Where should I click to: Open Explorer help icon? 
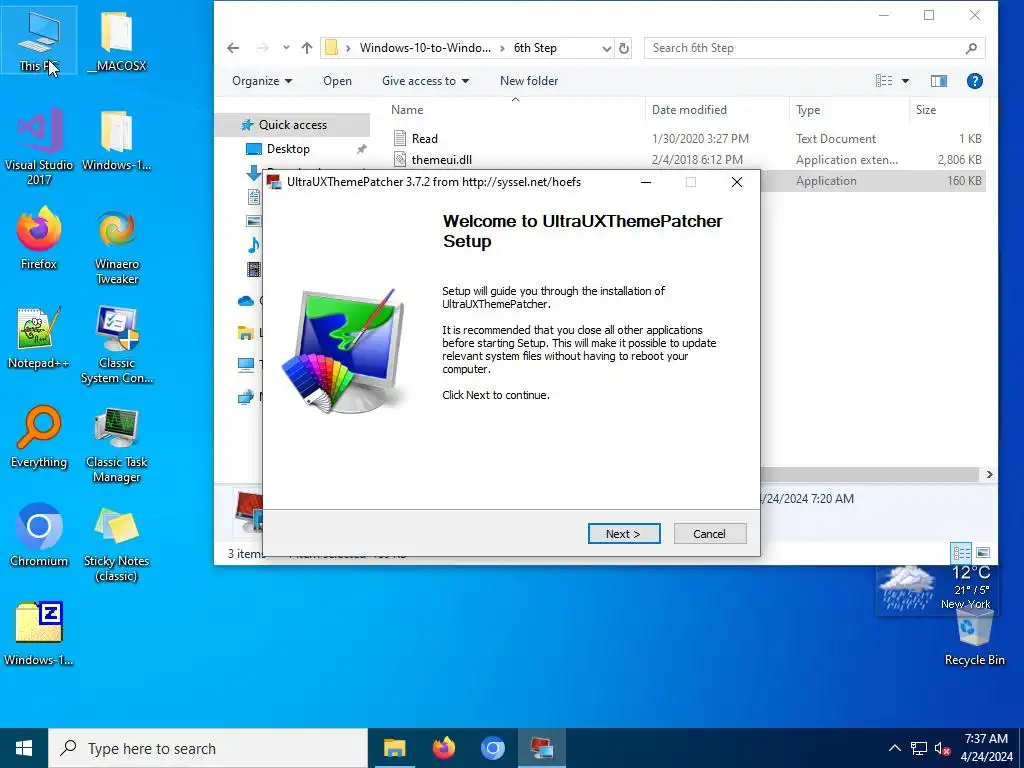974,81
